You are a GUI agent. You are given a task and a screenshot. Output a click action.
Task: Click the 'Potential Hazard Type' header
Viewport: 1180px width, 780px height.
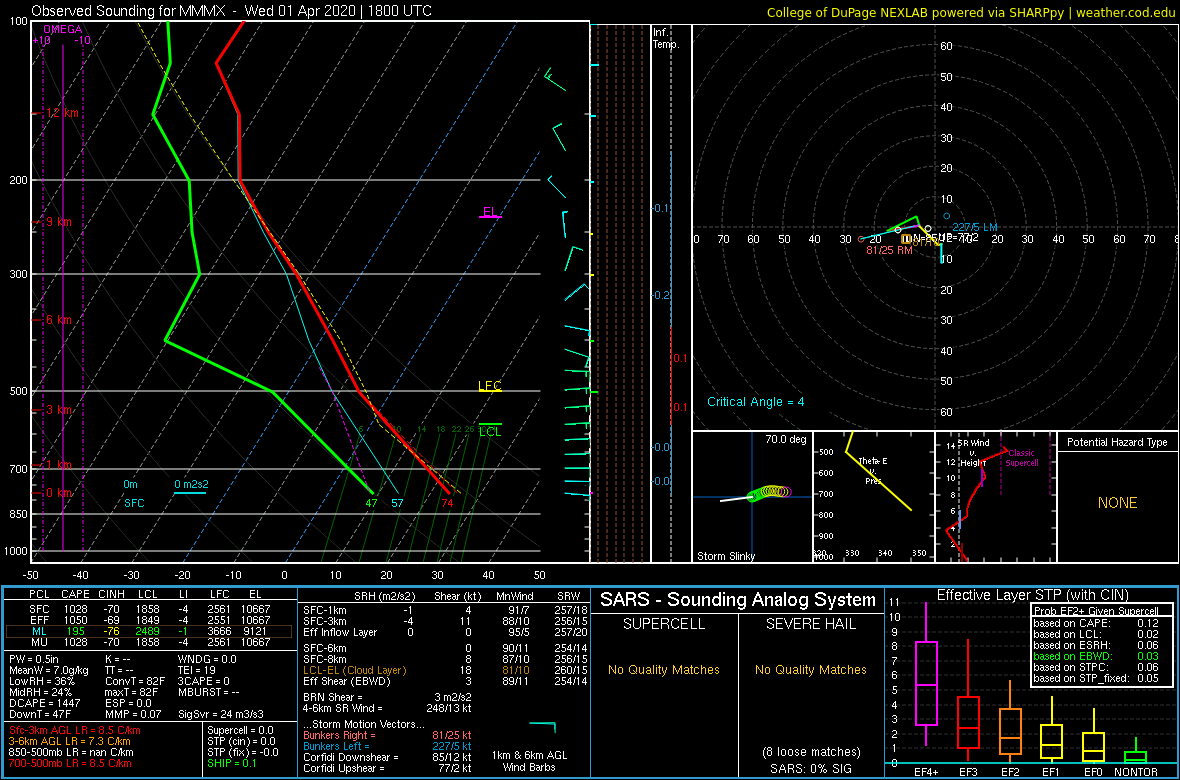[x=1118, y=442]
